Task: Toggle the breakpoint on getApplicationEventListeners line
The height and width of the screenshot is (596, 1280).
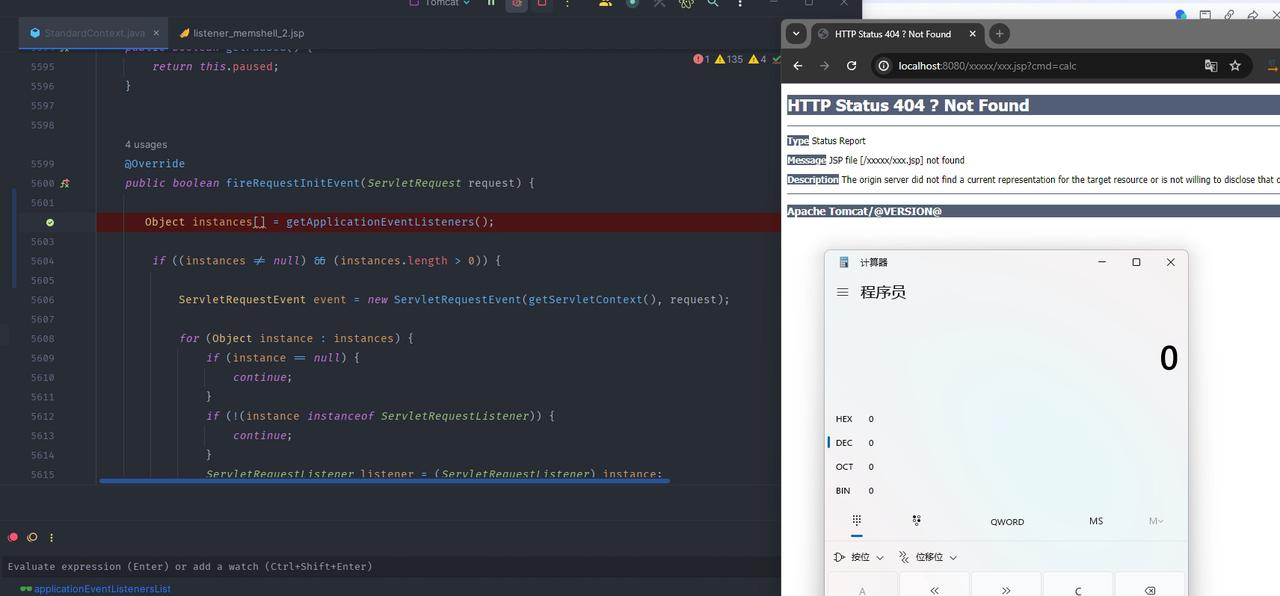Action: click(50, 222)
